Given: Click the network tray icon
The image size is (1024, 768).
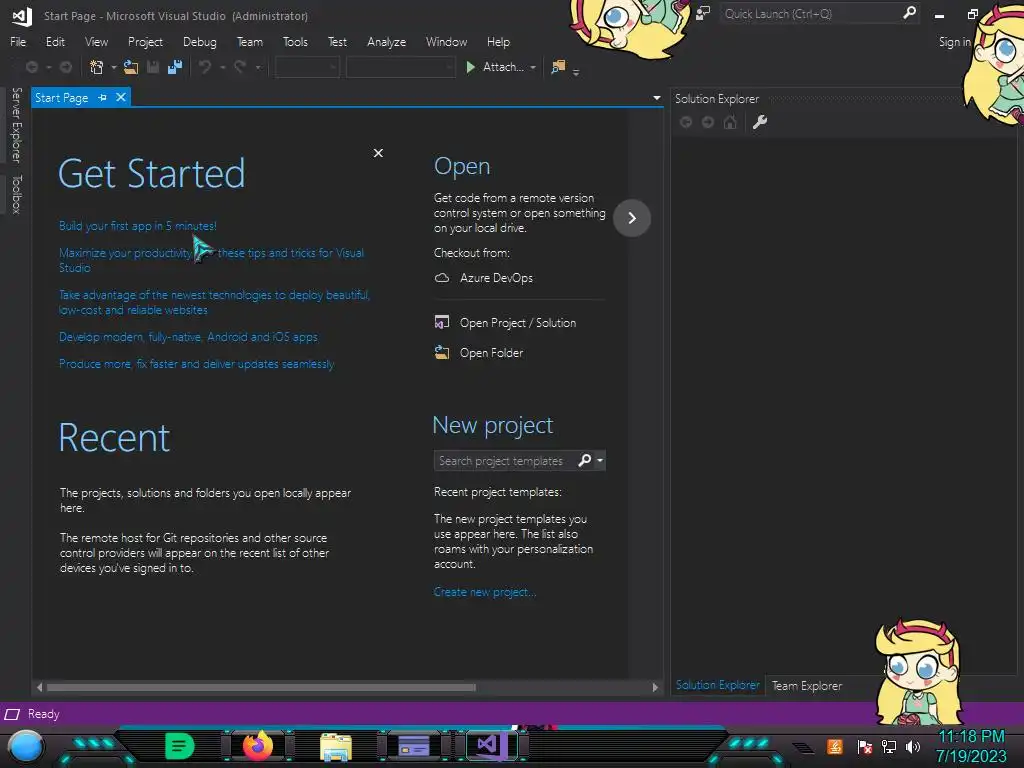Looking at the screenshot, I should (889, 746).
